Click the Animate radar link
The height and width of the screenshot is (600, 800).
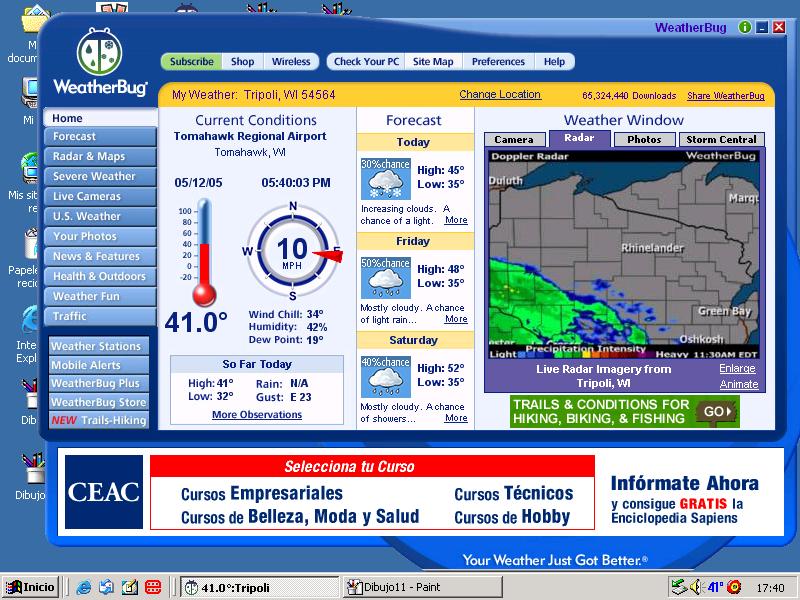[739, 384]
